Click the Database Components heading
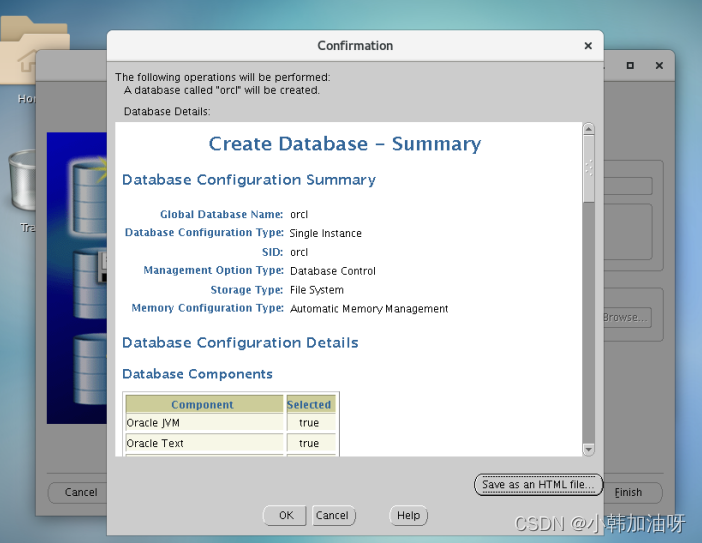The height and width of the screenshot is (543, 702). [x=197, y=374]
